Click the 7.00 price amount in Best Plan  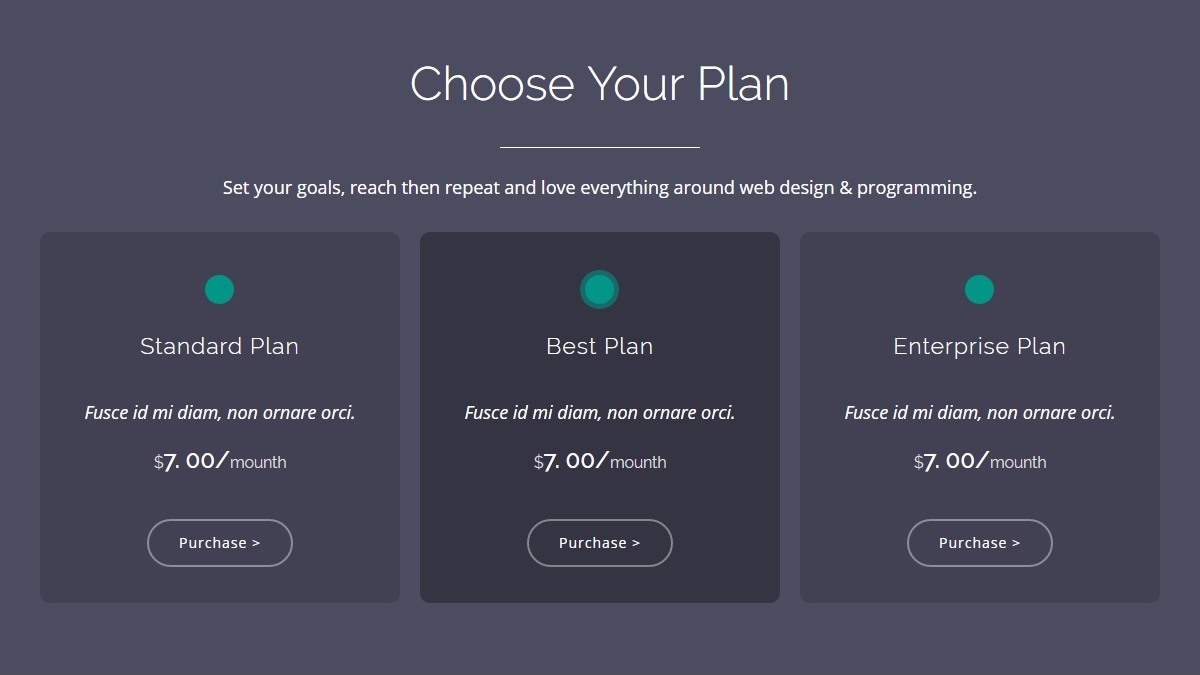[x=575, y=461]
